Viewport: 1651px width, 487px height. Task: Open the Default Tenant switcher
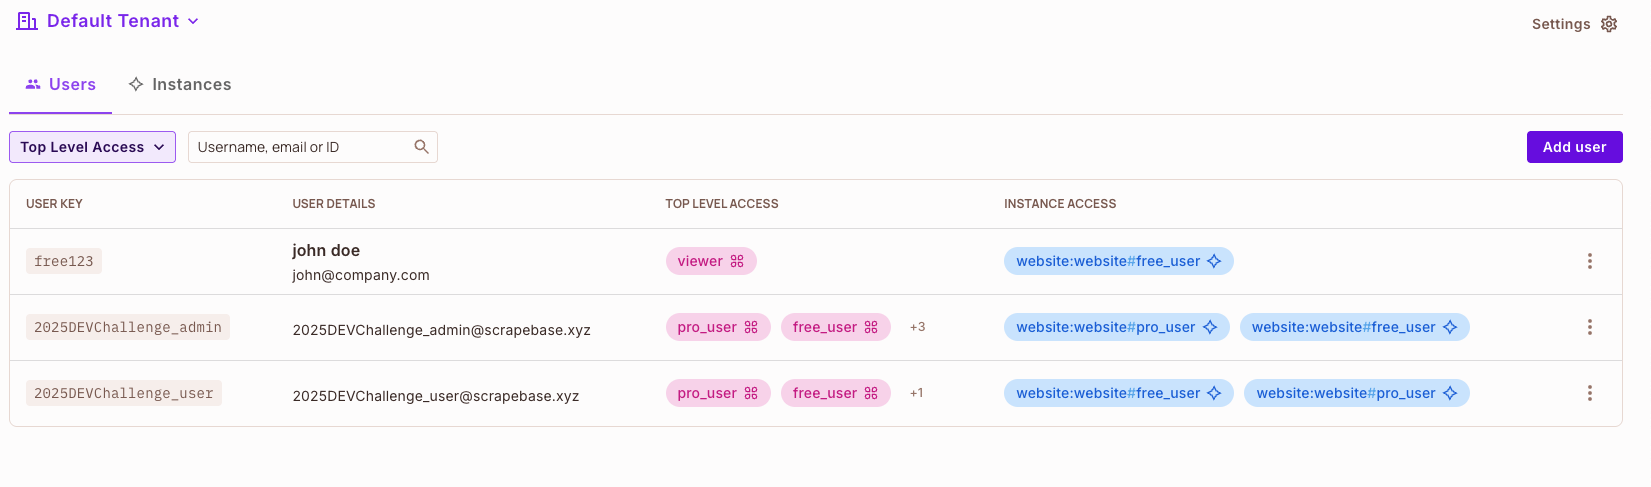tap(108, 21)
